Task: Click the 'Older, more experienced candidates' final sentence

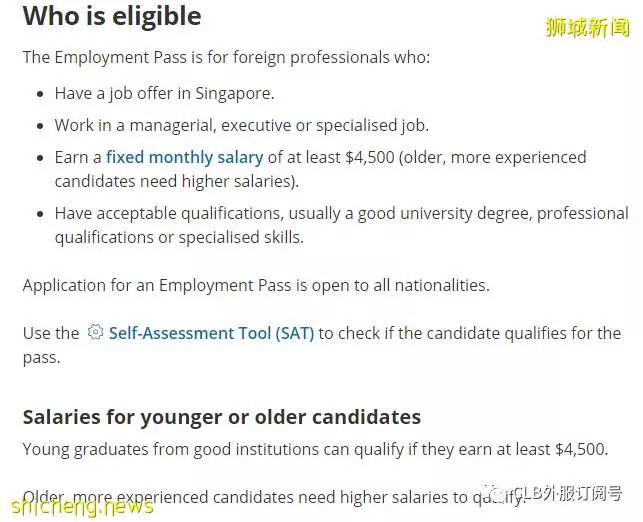Action: [x=274, y=497]
